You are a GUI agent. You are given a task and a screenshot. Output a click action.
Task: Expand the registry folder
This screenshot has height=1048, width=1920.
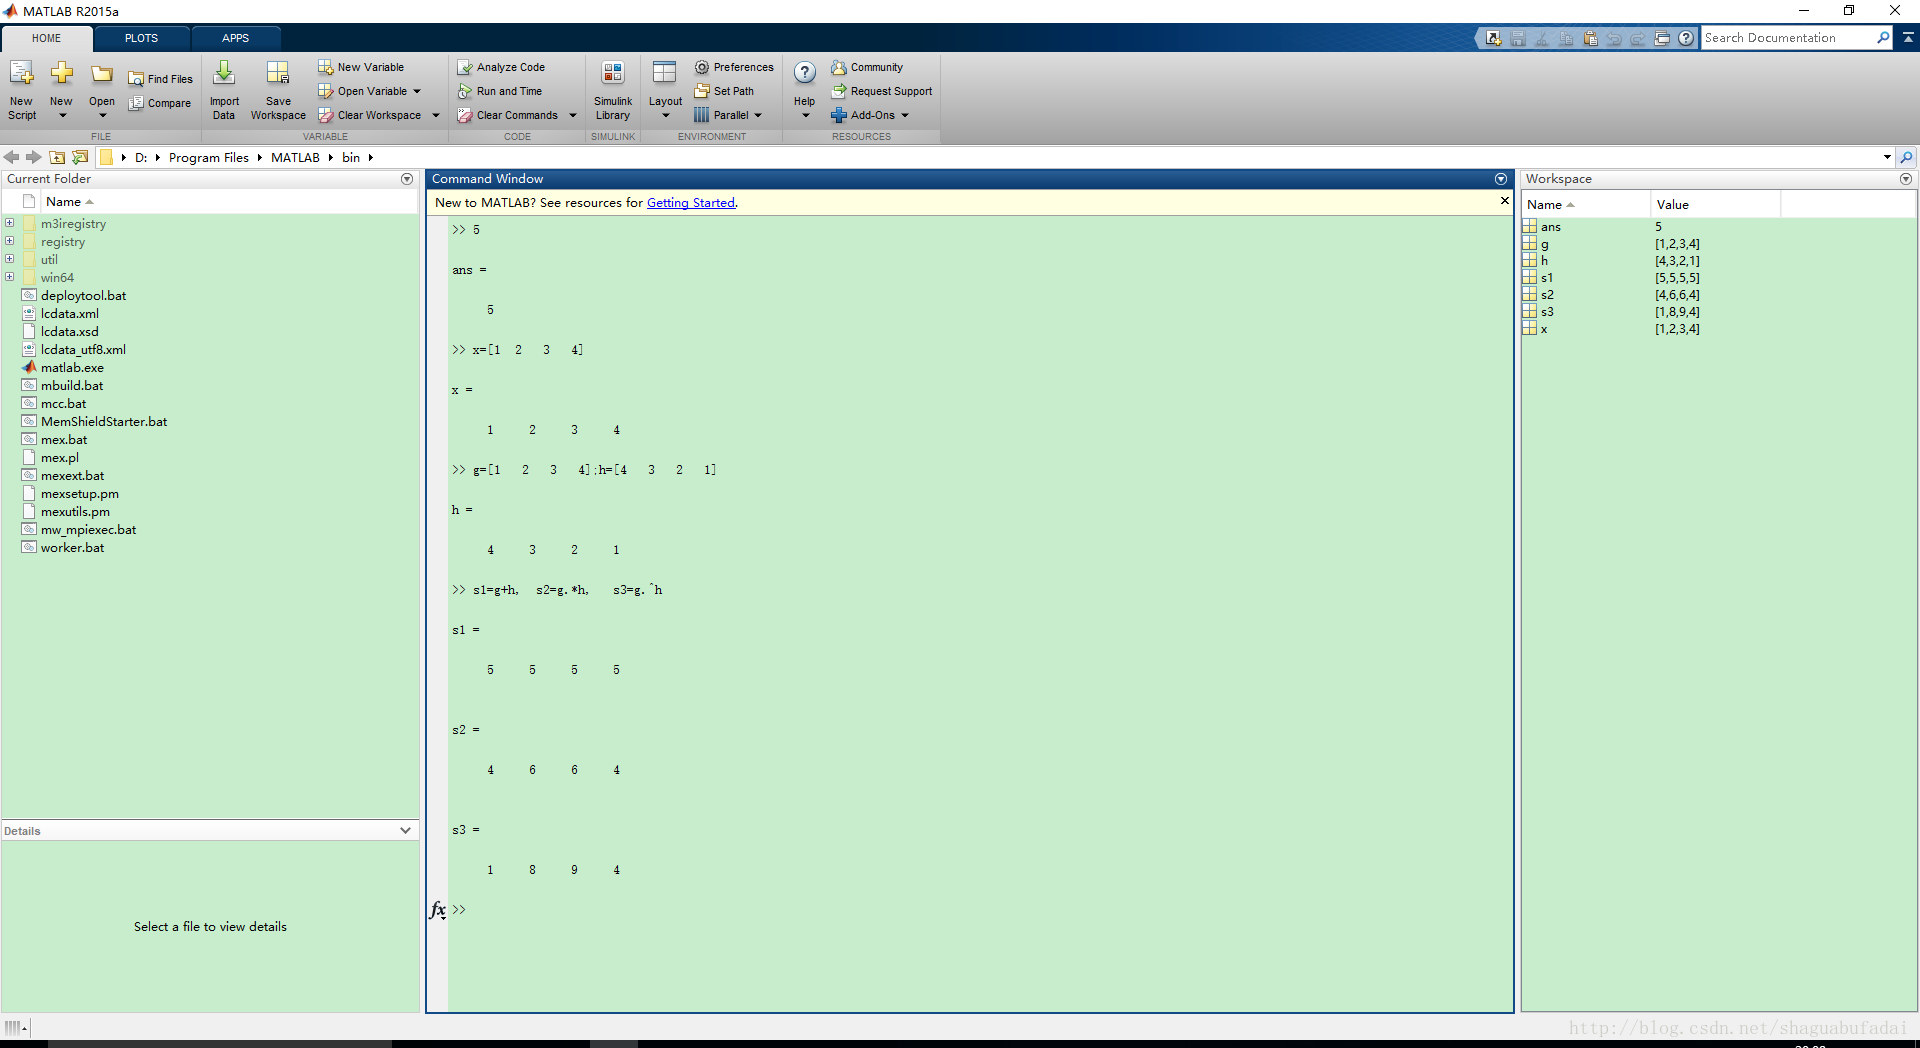click(9, 241)
